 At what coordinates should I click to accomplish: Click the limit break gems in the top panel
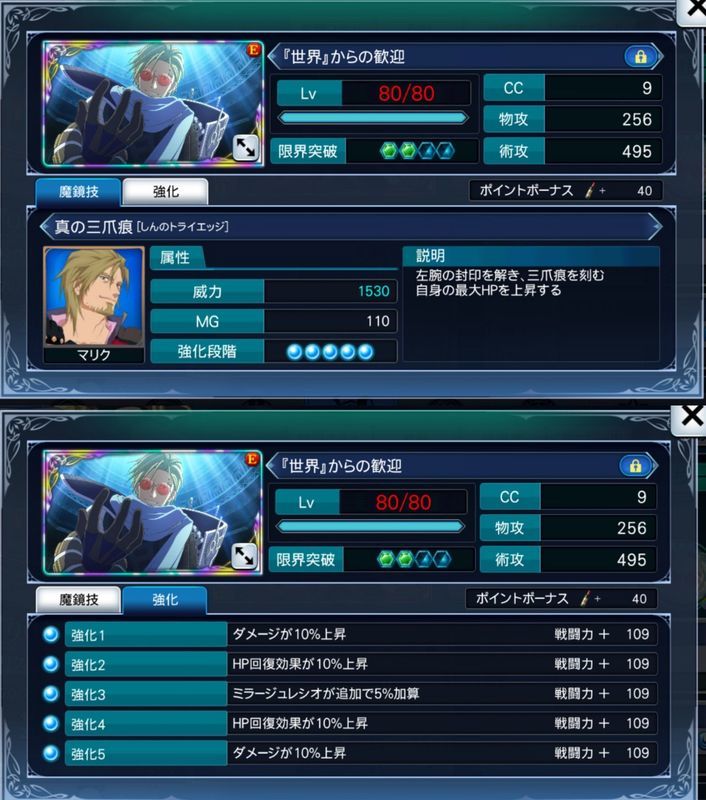(x=417, y=151)
